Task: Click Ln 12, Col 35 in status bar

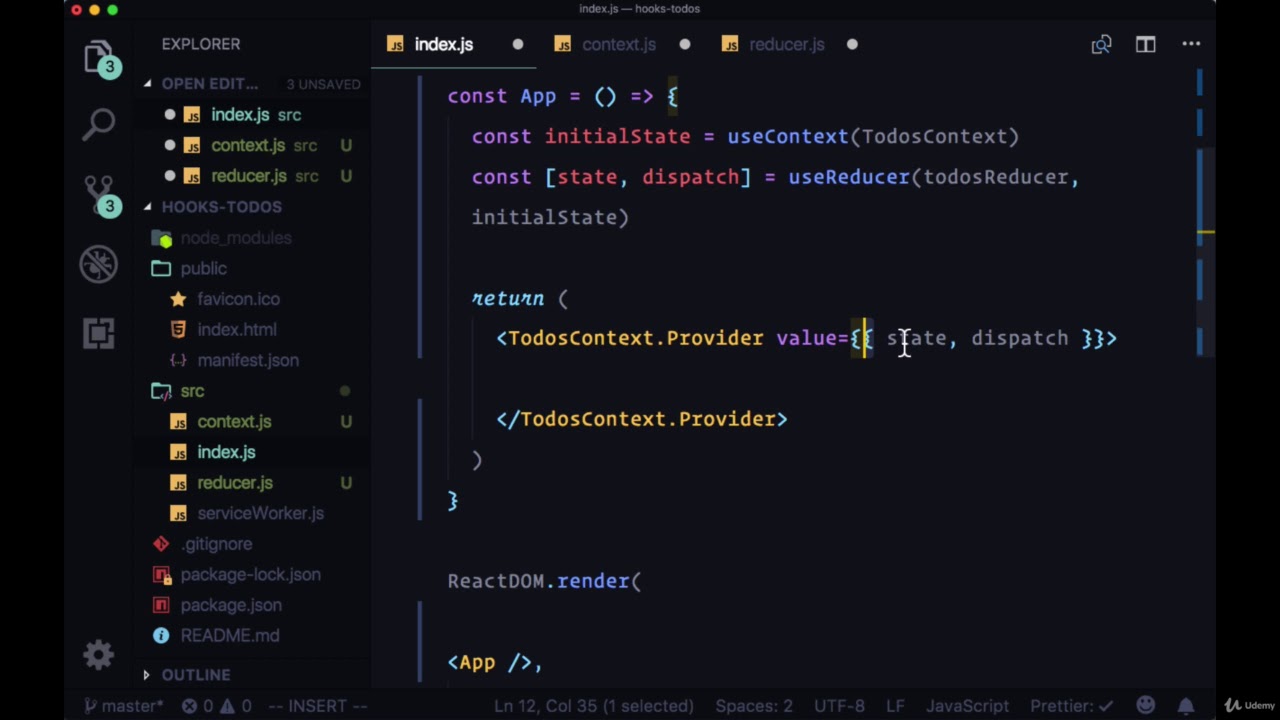Action: pos(593,705)
